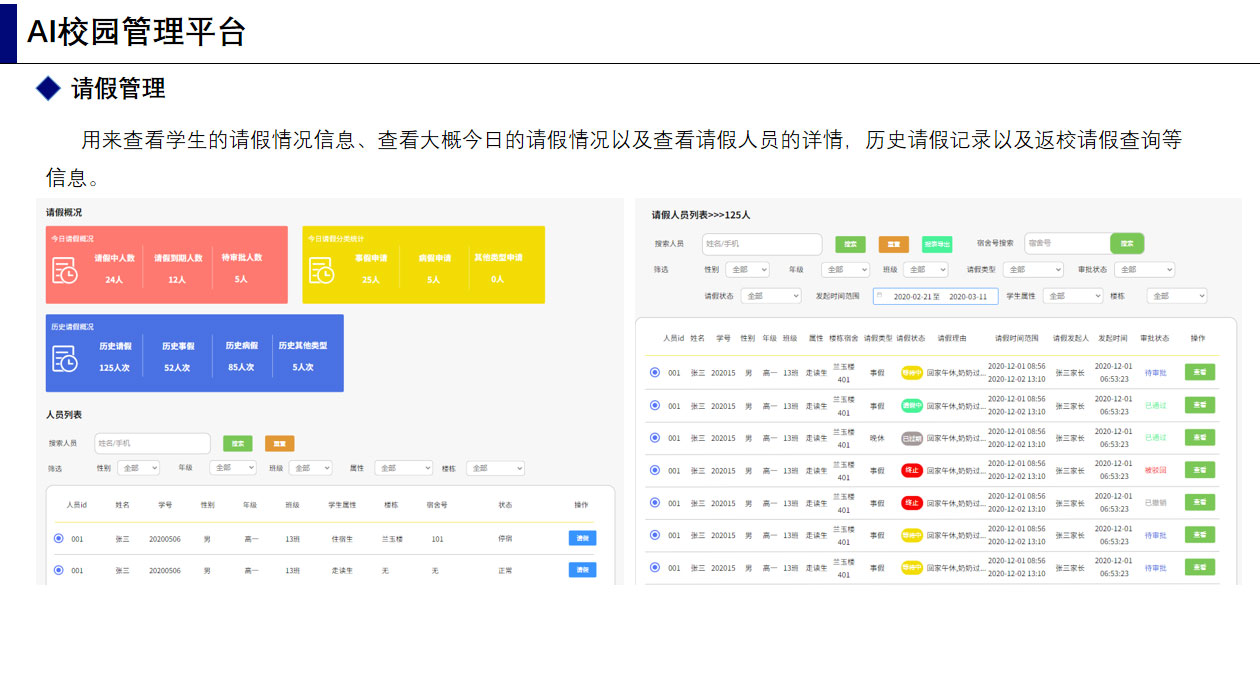This screenshot has height=700, width=1260.
Task: Select the radio button for the 住宿生 row
Action: point(58,538)
